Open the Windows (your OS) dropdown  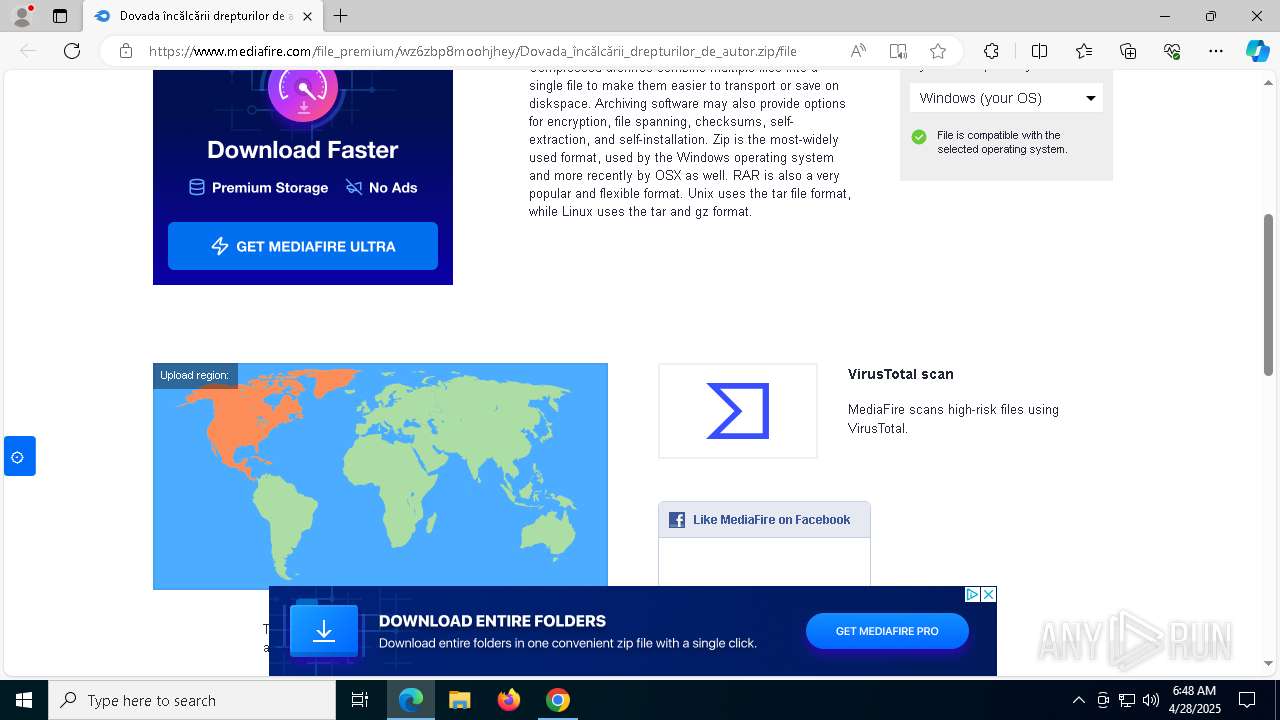(1006, 98)
